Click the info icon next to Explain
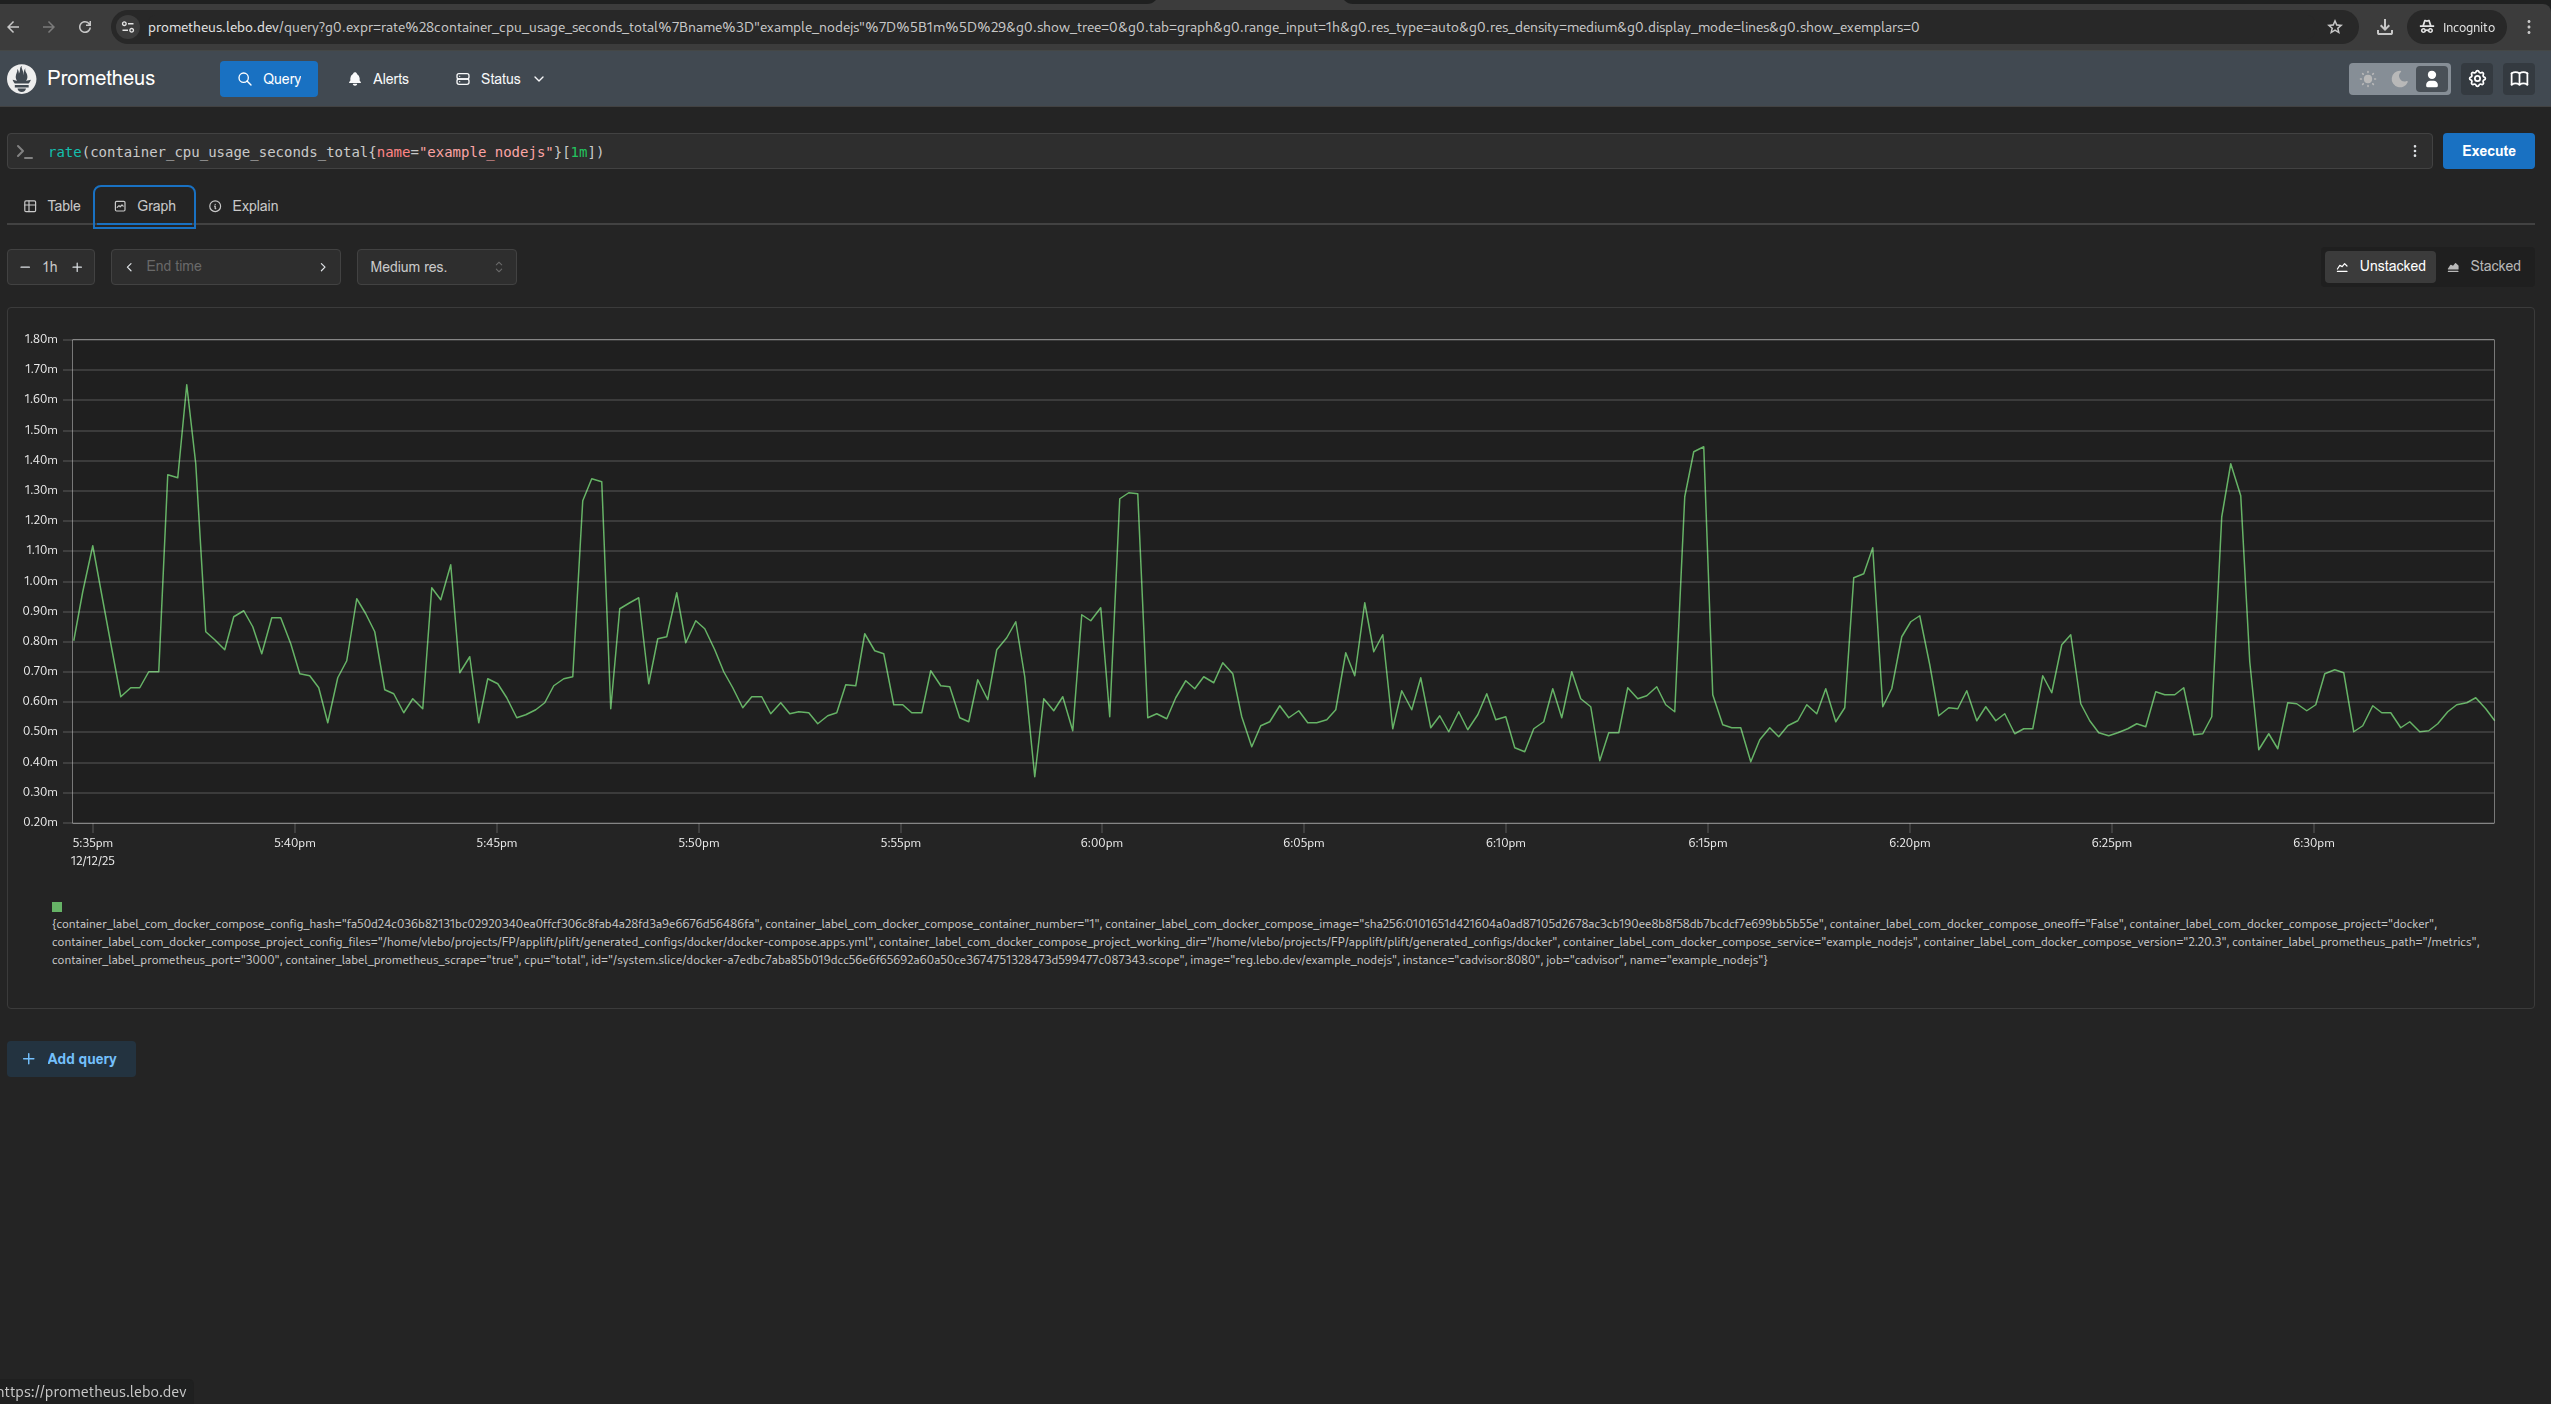Image resolution: width=2551 pixels, height=1404 pixels. [x=217, y=206]
